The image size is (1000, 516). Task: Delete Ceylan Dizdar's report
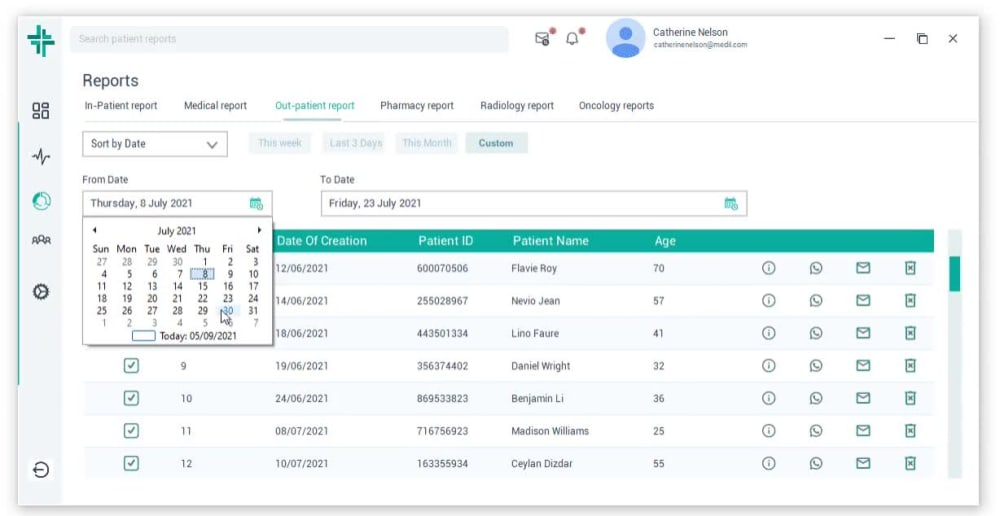pos(910,463)
